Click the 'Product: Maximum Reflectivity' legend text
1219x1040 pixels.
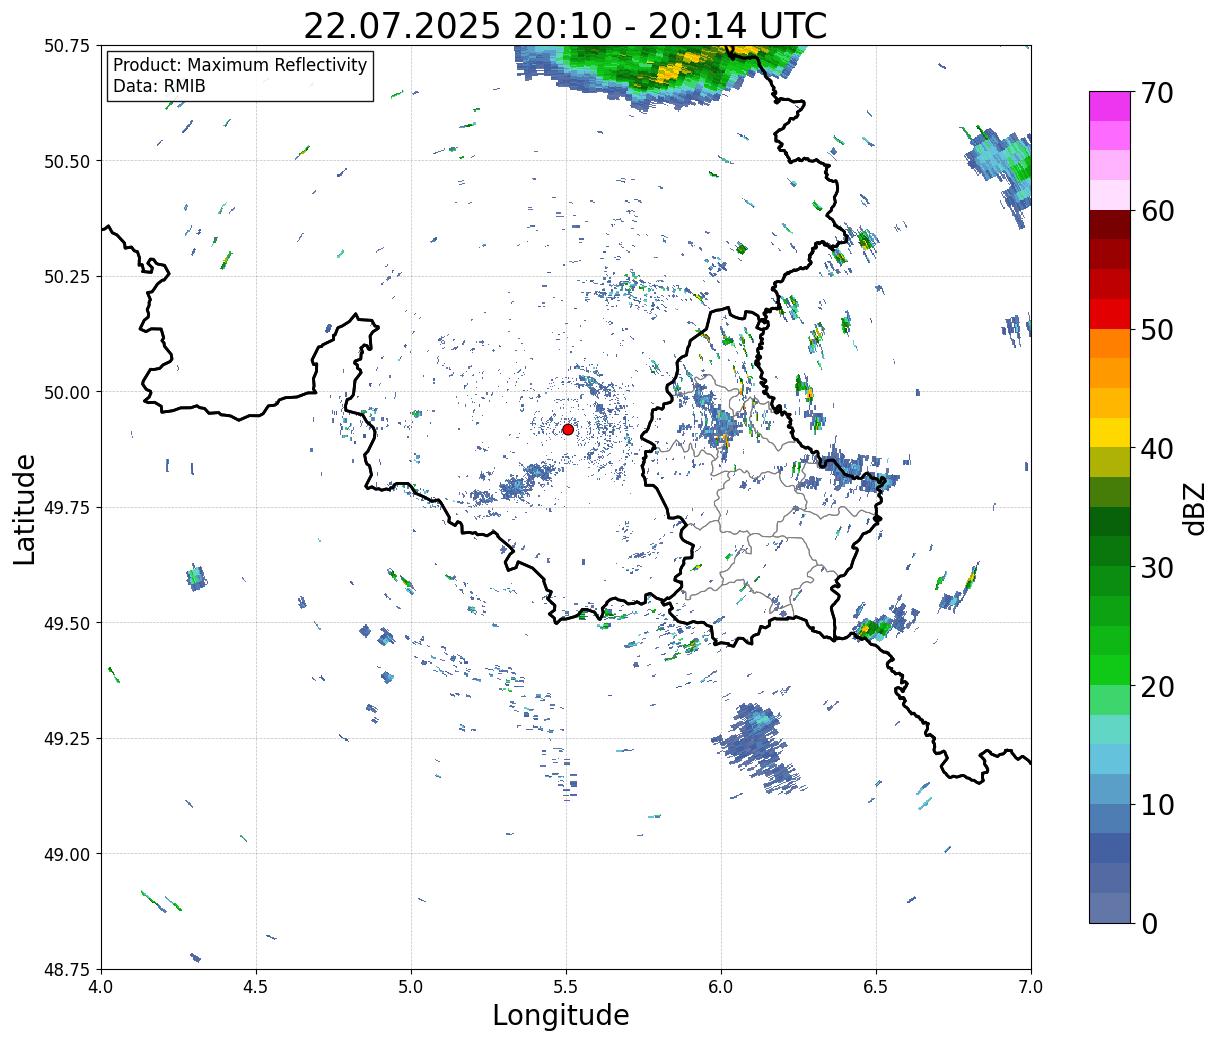coord(240,65)
